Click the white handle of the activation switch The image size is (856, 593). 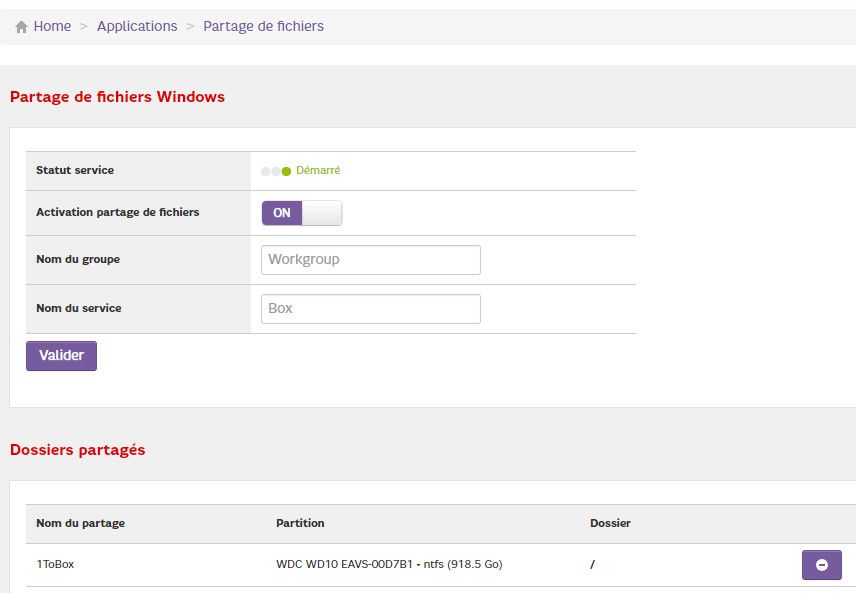321,213
